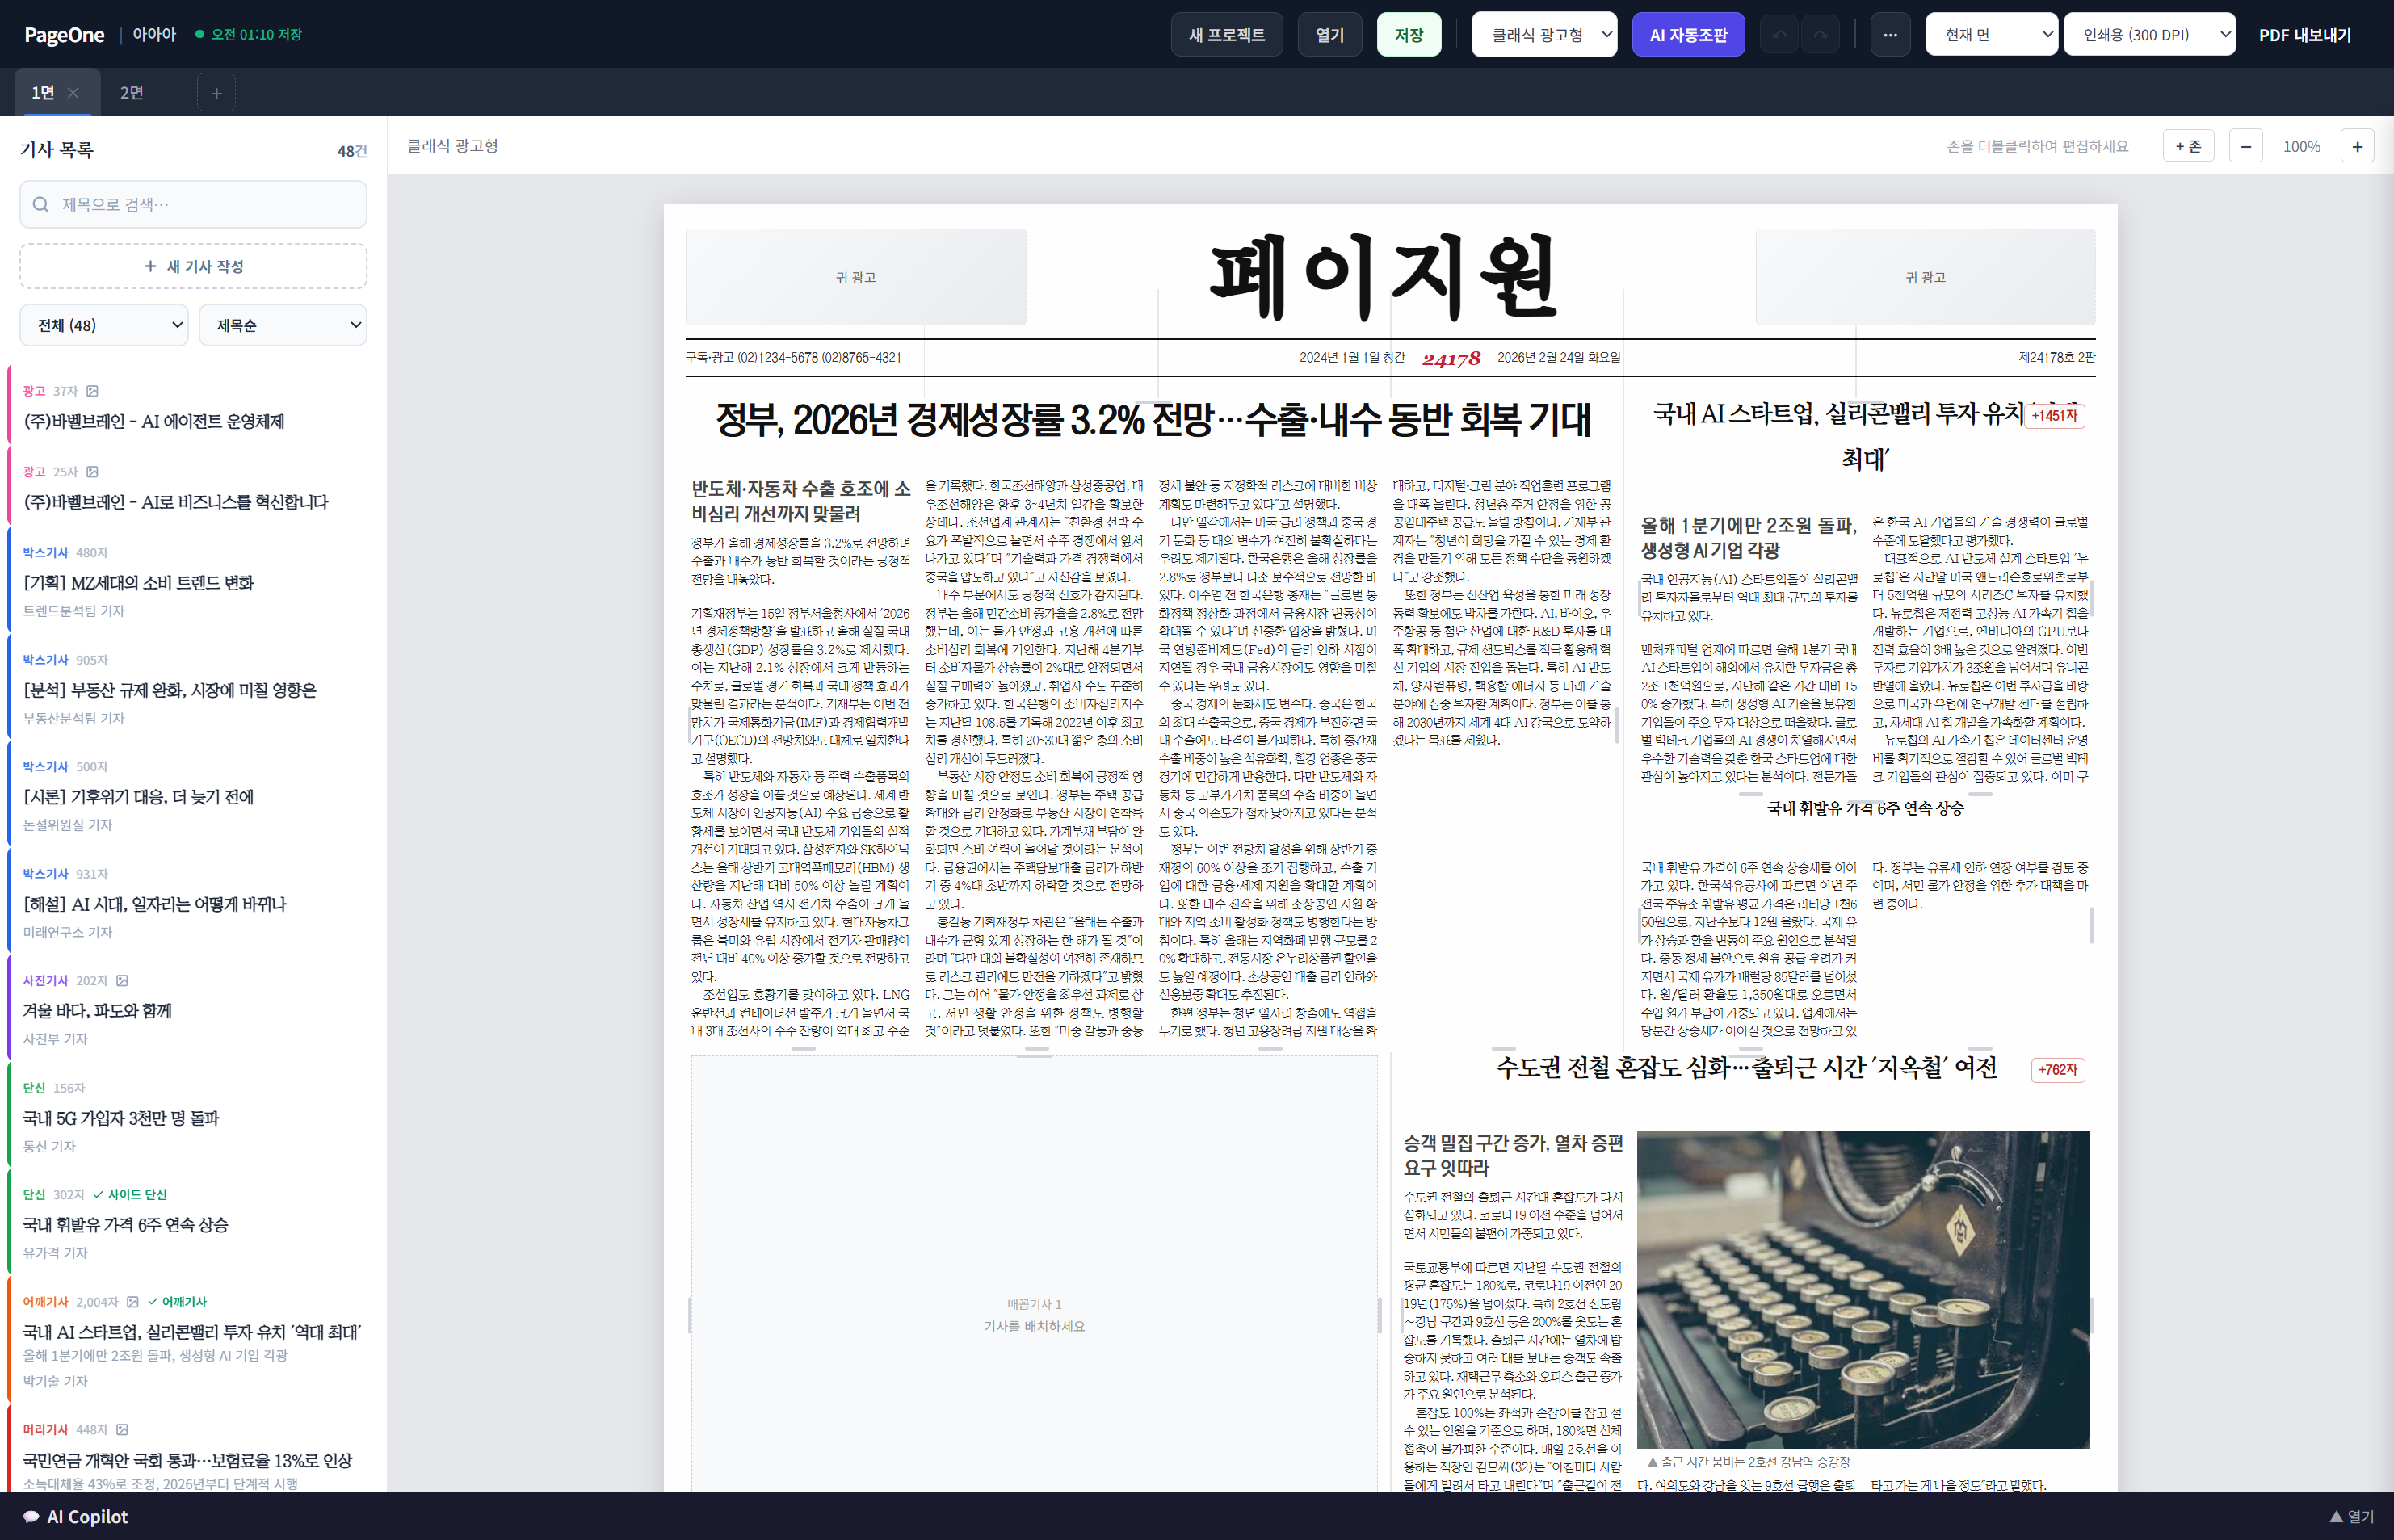Open the 제목순 sort order dropdown
This screenshot has height=1540, width=2394.
click(283, 324)
